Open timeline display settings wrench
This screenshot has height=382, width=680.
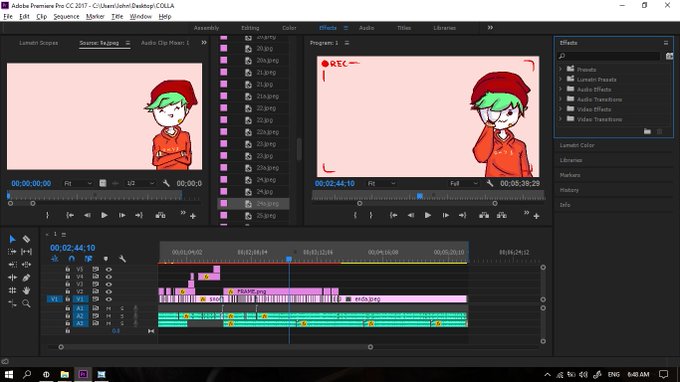(122, 259)
